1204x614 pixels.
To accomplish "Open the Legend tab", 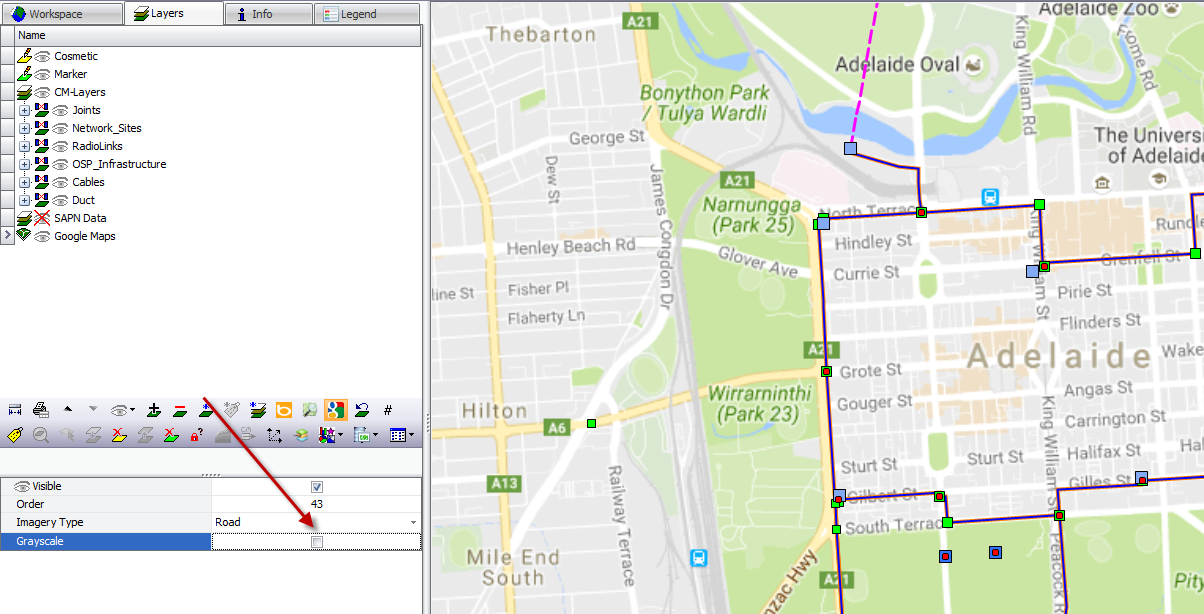I will pos(367,14).
